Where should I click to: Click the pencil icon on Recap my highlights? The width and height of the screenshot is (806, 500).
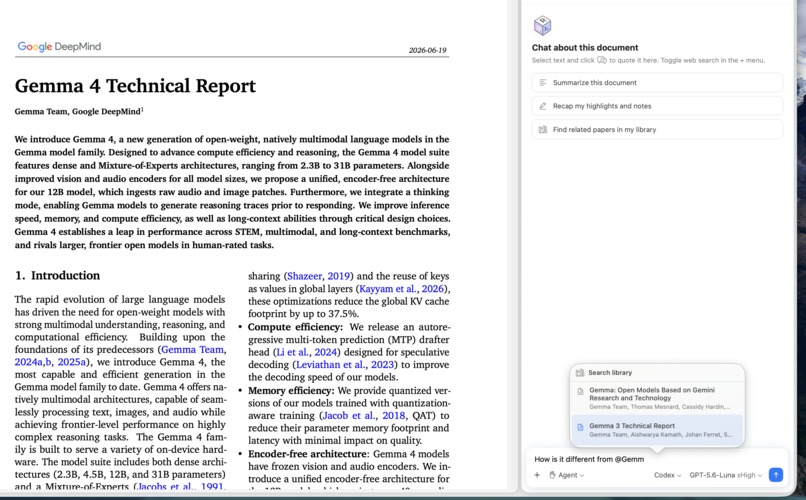coord(543,106)
